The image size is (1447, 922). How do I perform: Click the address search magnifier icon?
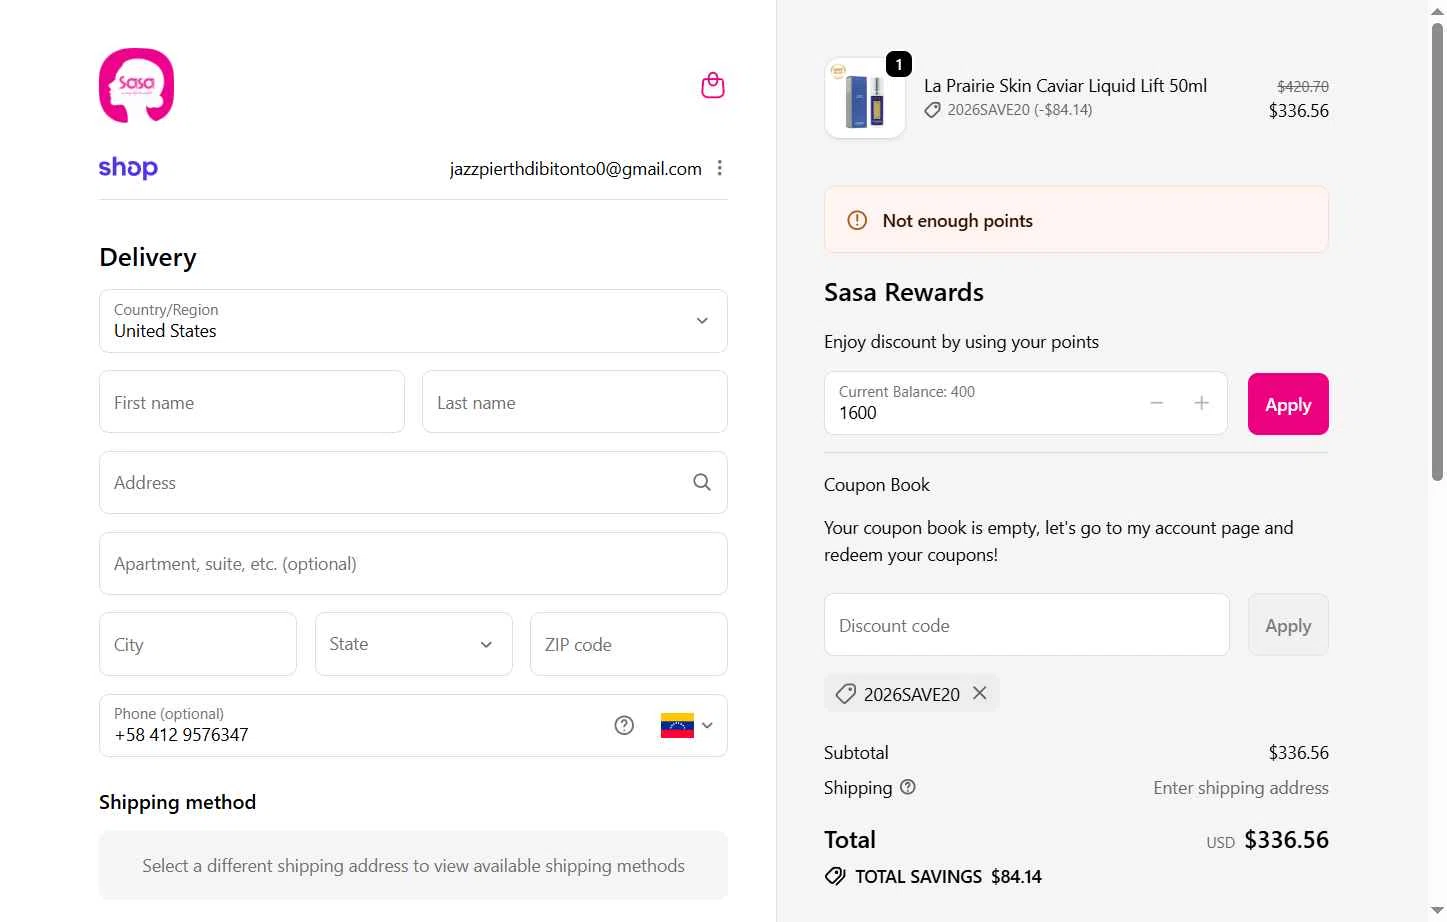[702, 482]
